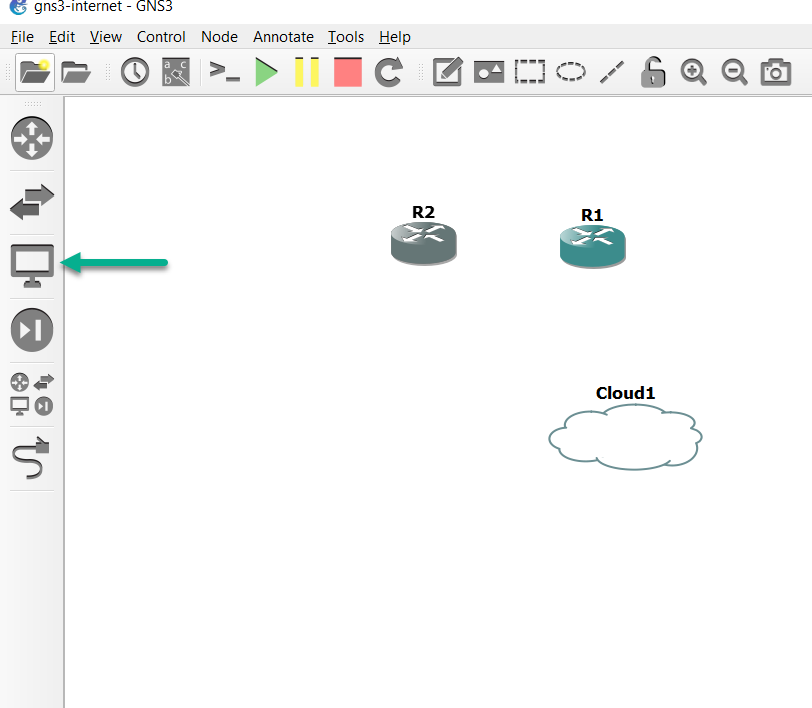
Task: Select the Add a note tool
Action: pyautogui.click(x=447, y=72)
